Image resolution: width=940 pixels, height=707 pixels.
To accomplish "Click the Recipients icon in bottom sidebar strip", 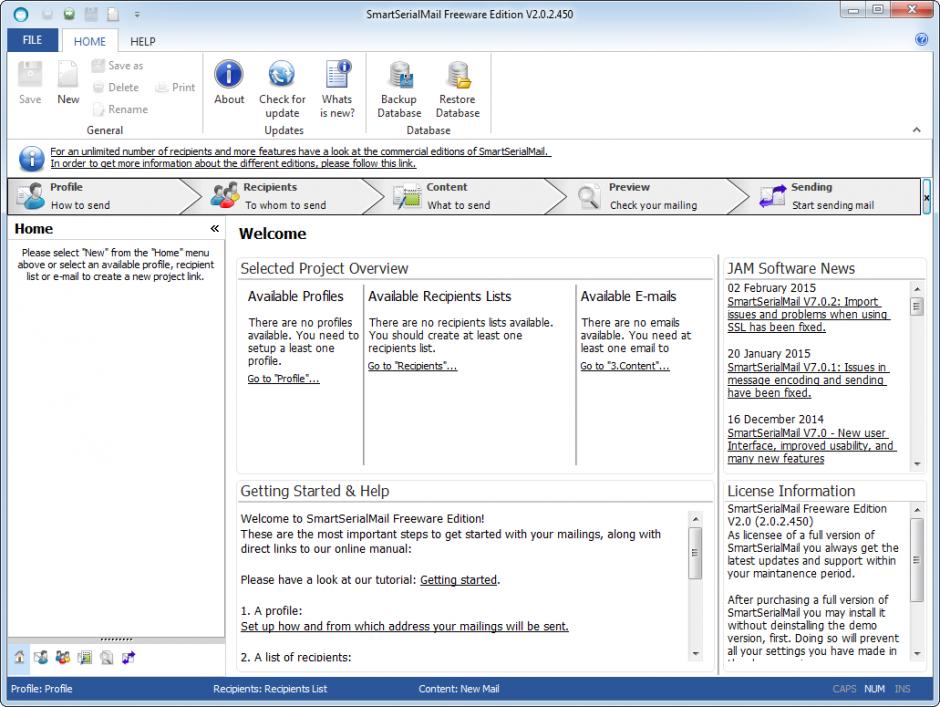I will pos(62,657).
